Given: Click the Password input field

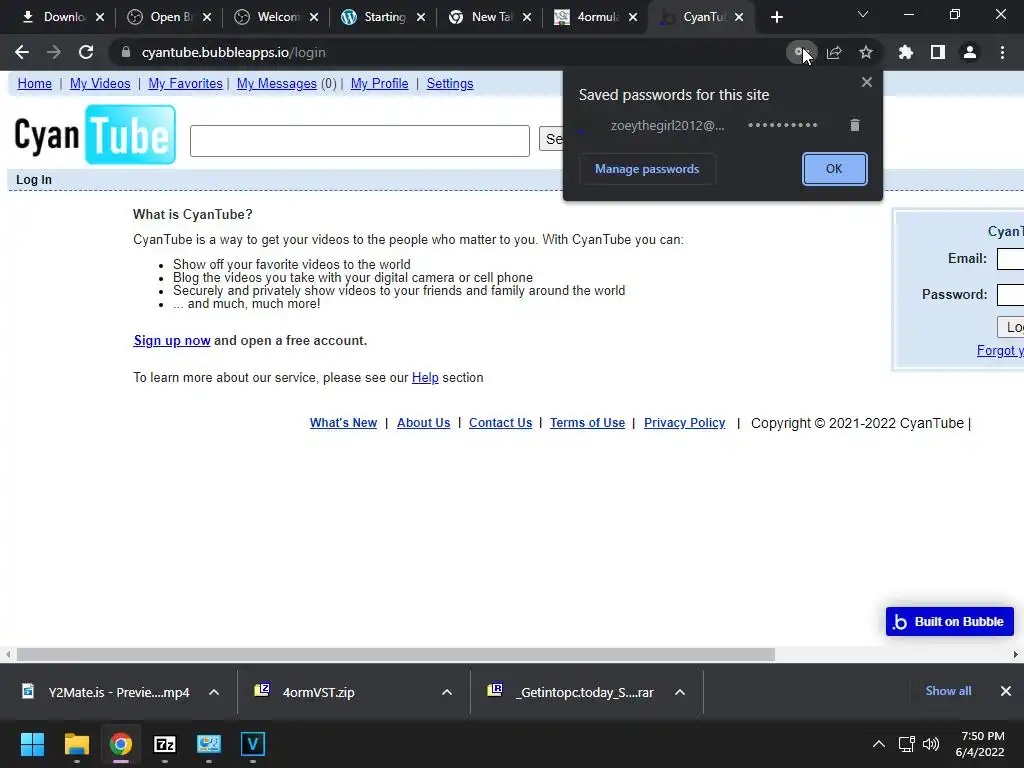Looking at the screenshot, I should pyautogui.click(x=1010, y=295).
